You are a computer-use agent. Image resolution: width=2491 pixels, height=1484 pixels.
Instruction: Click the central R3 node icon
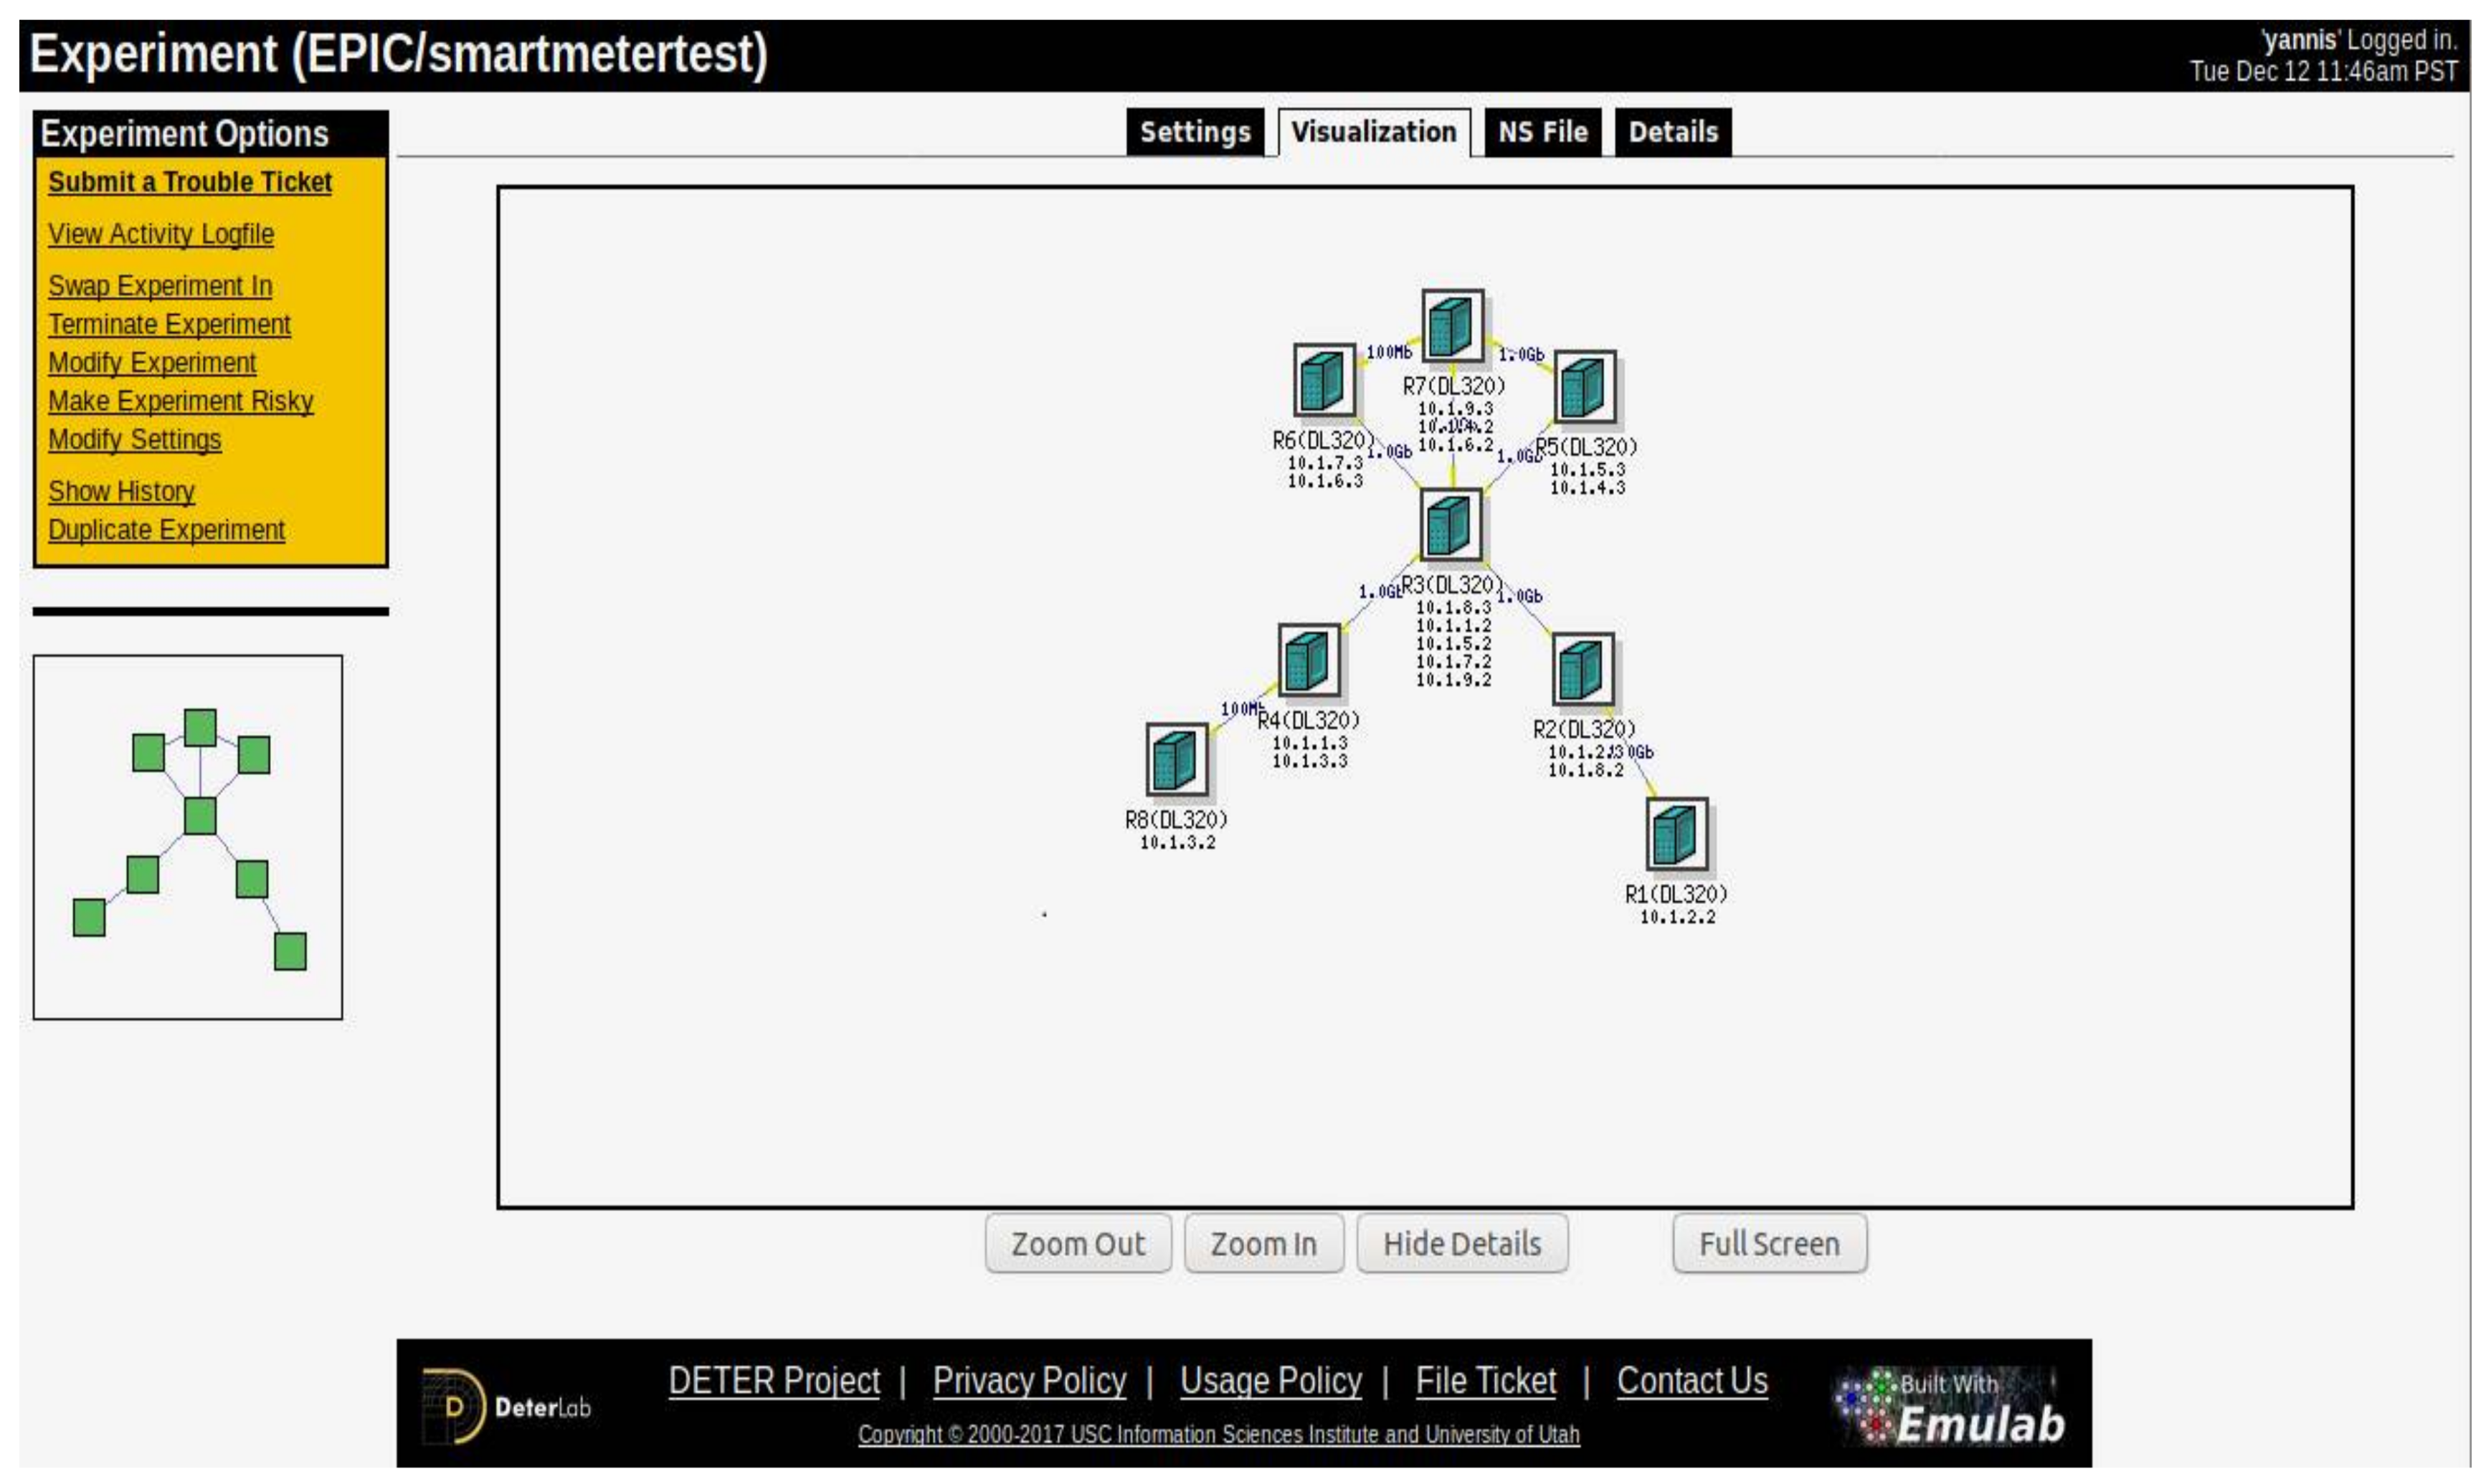point(1451,525)
